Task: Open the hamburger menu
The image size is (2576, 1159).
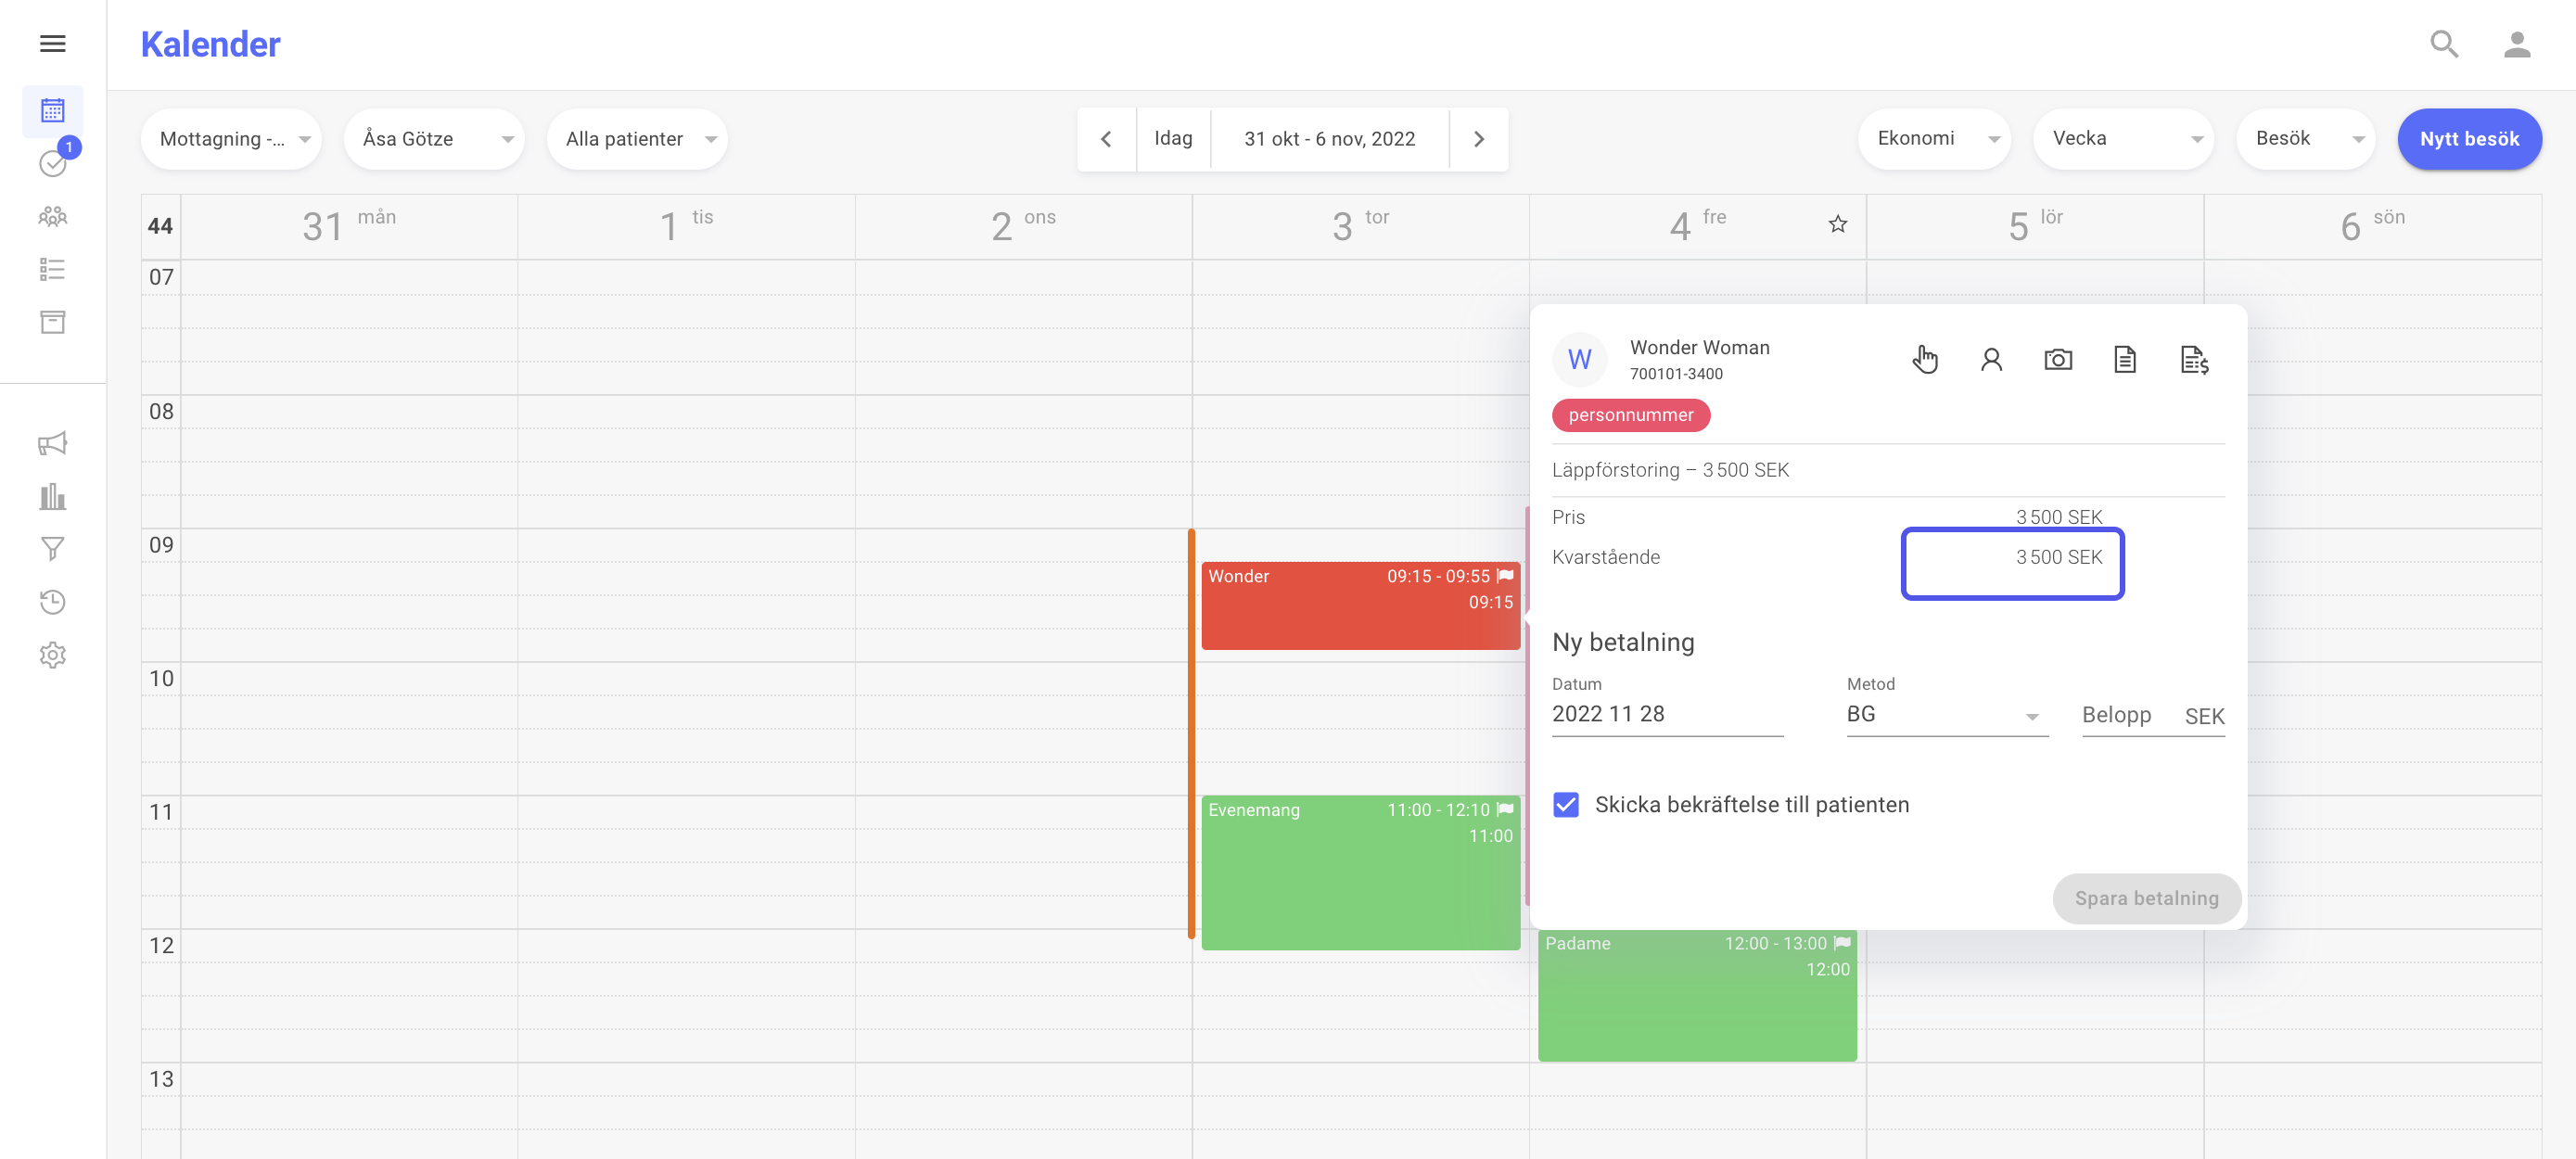Action: [x=53, y=44]
